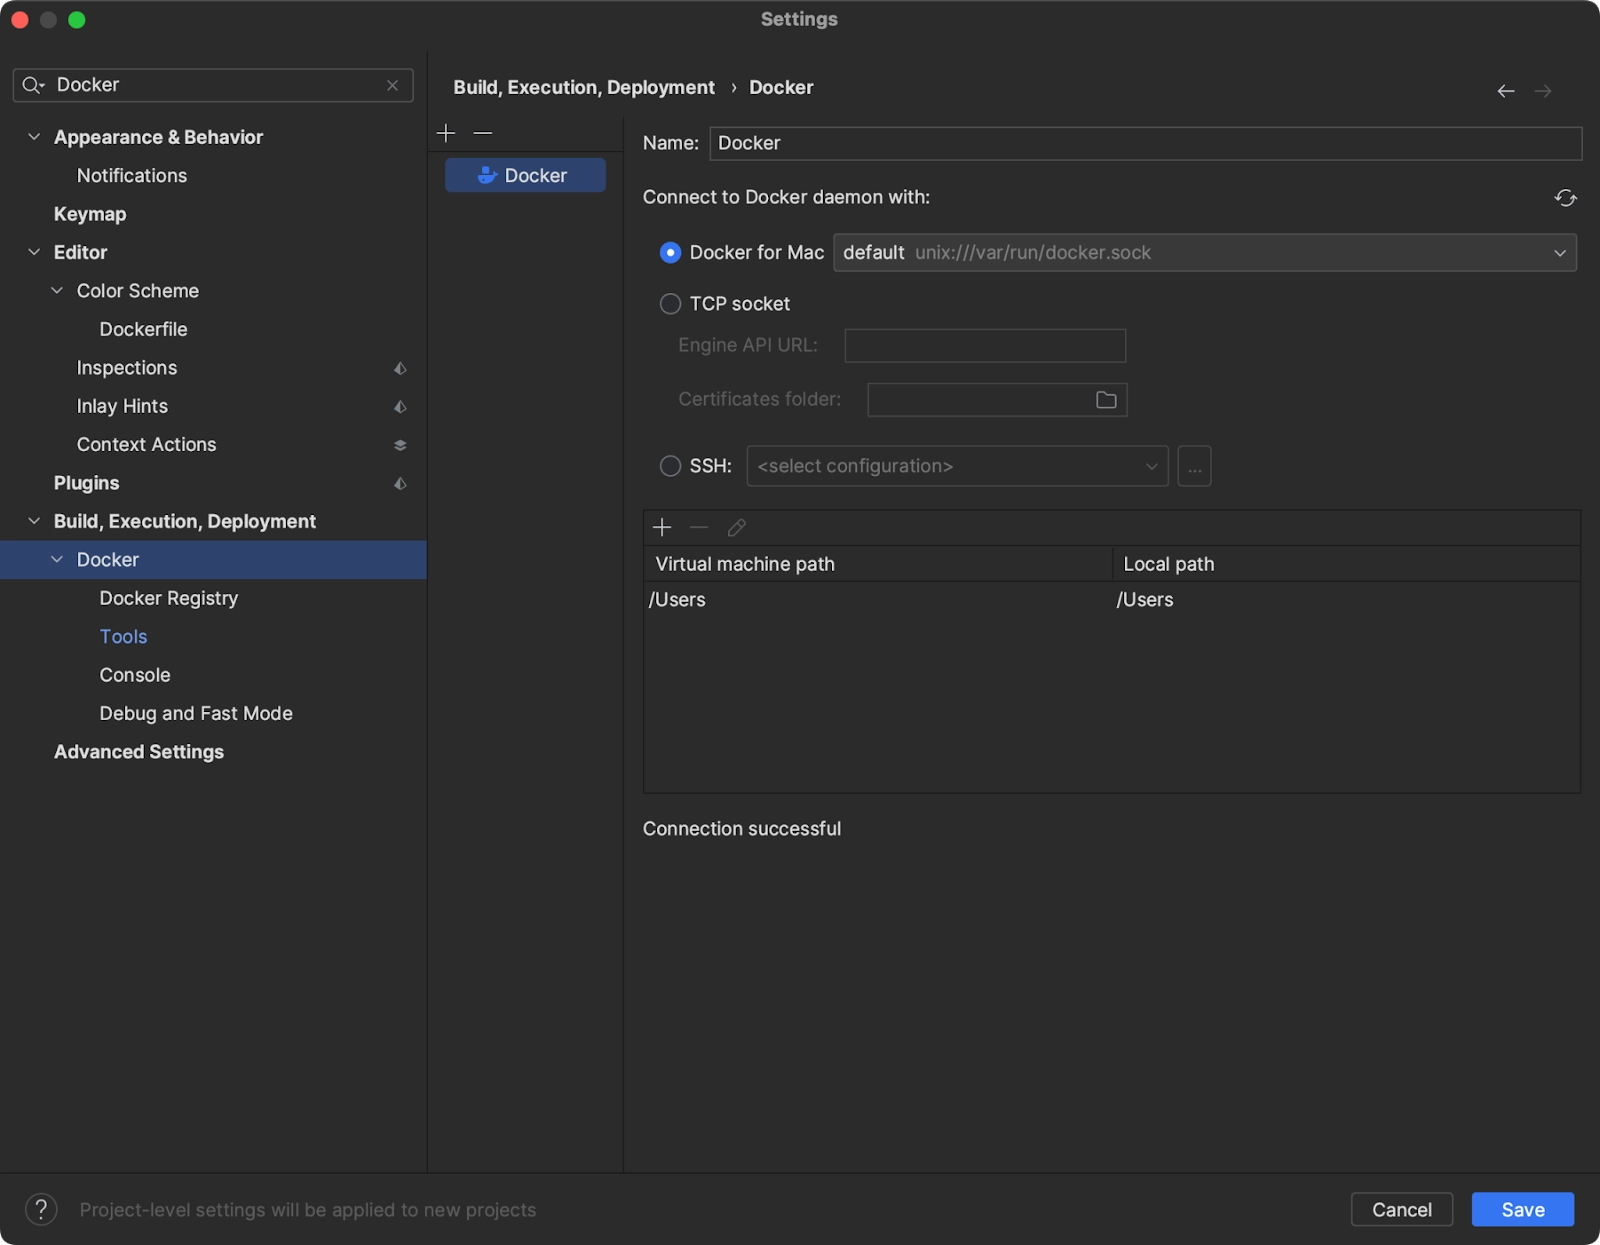
Task: Click into the Name text field
Action: coord(1146,143)
